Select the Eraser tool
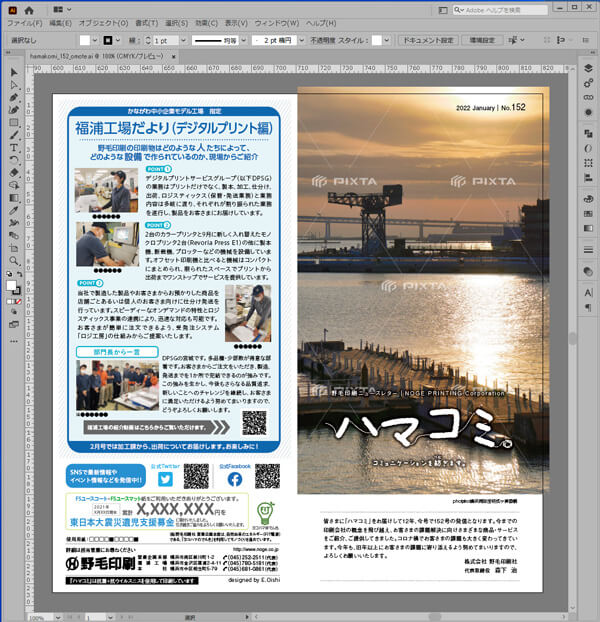The image size is (600, 622). 14,173
